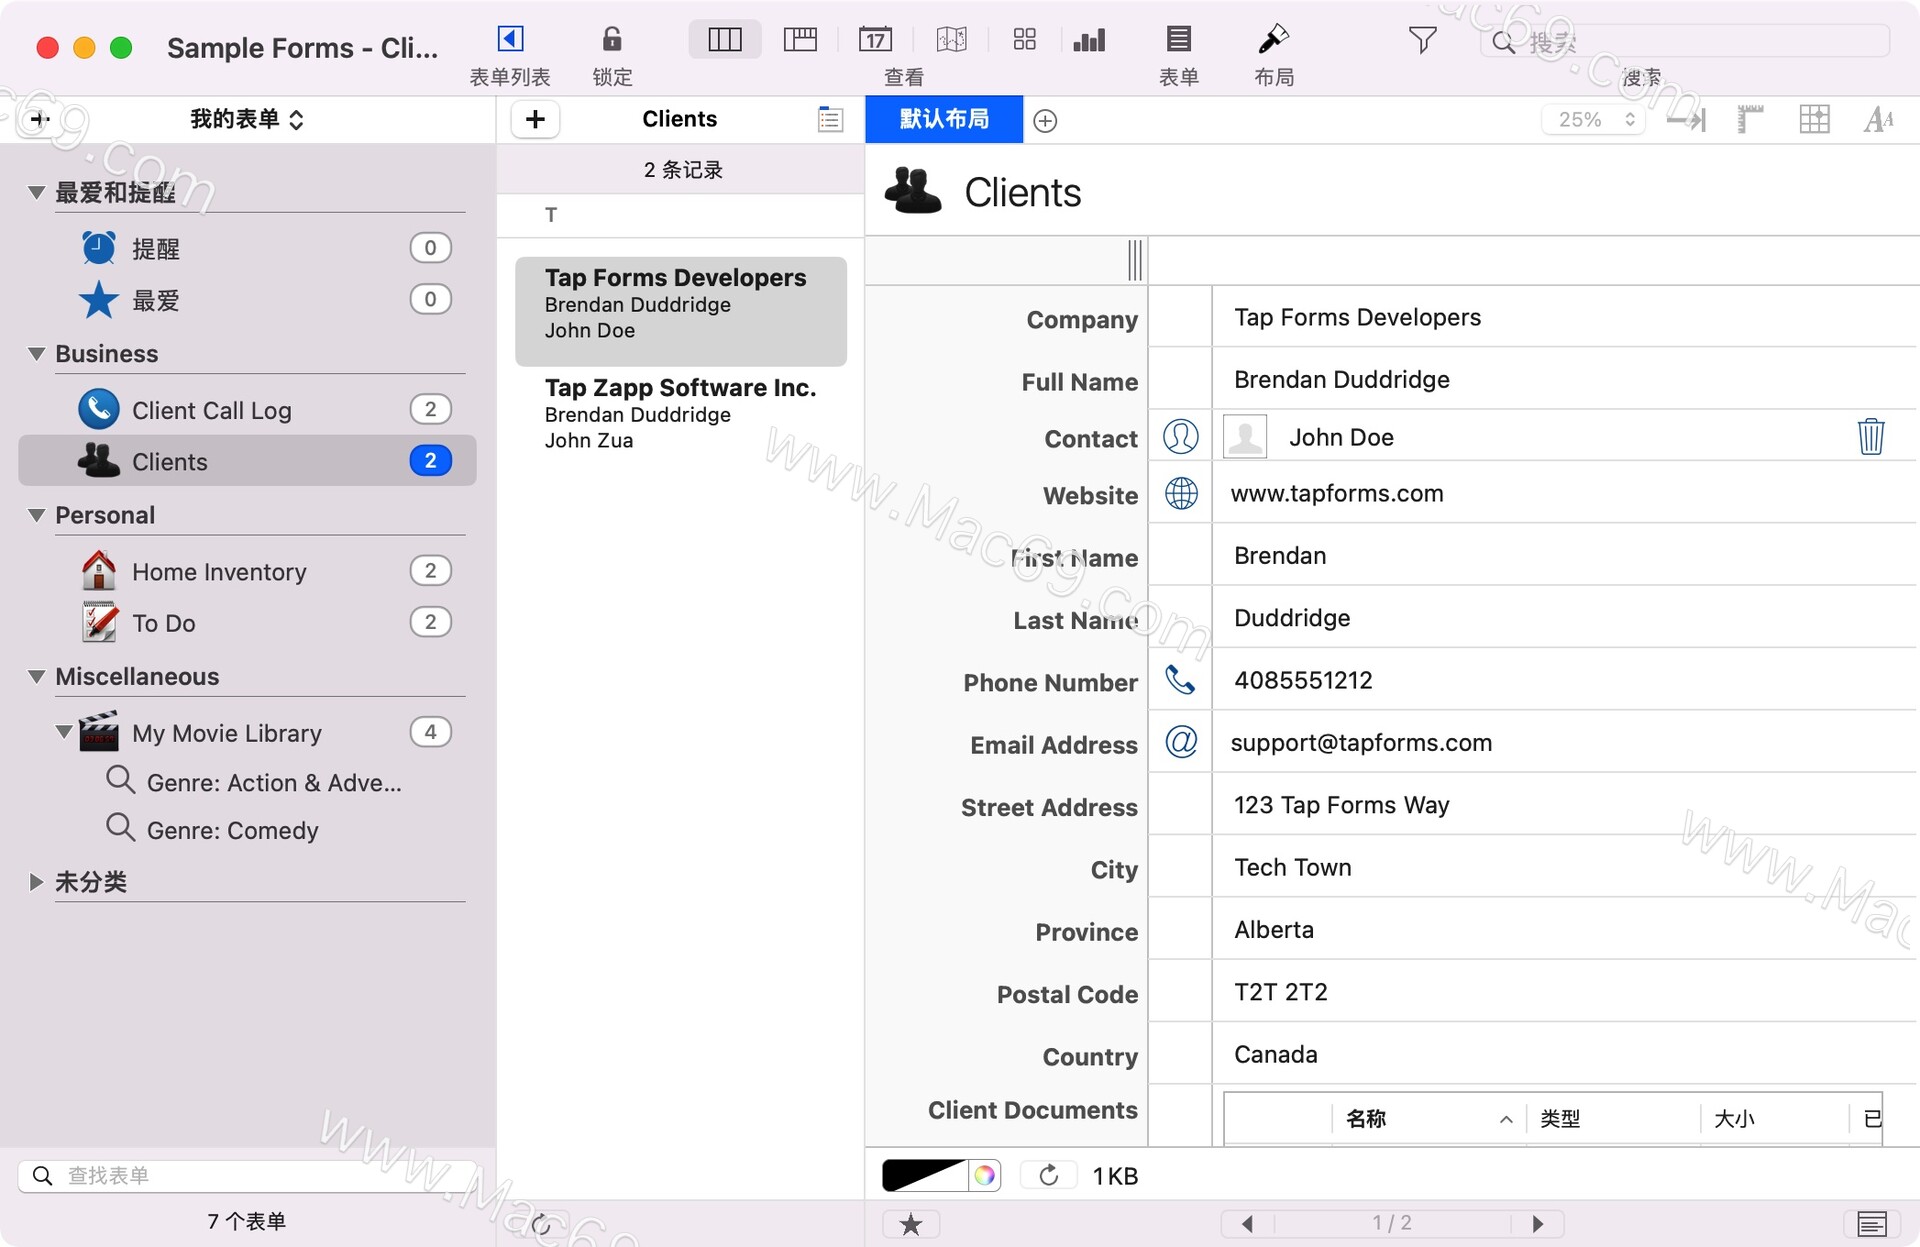Open the filter funnel icon near the search bar

click(1422, 40)
